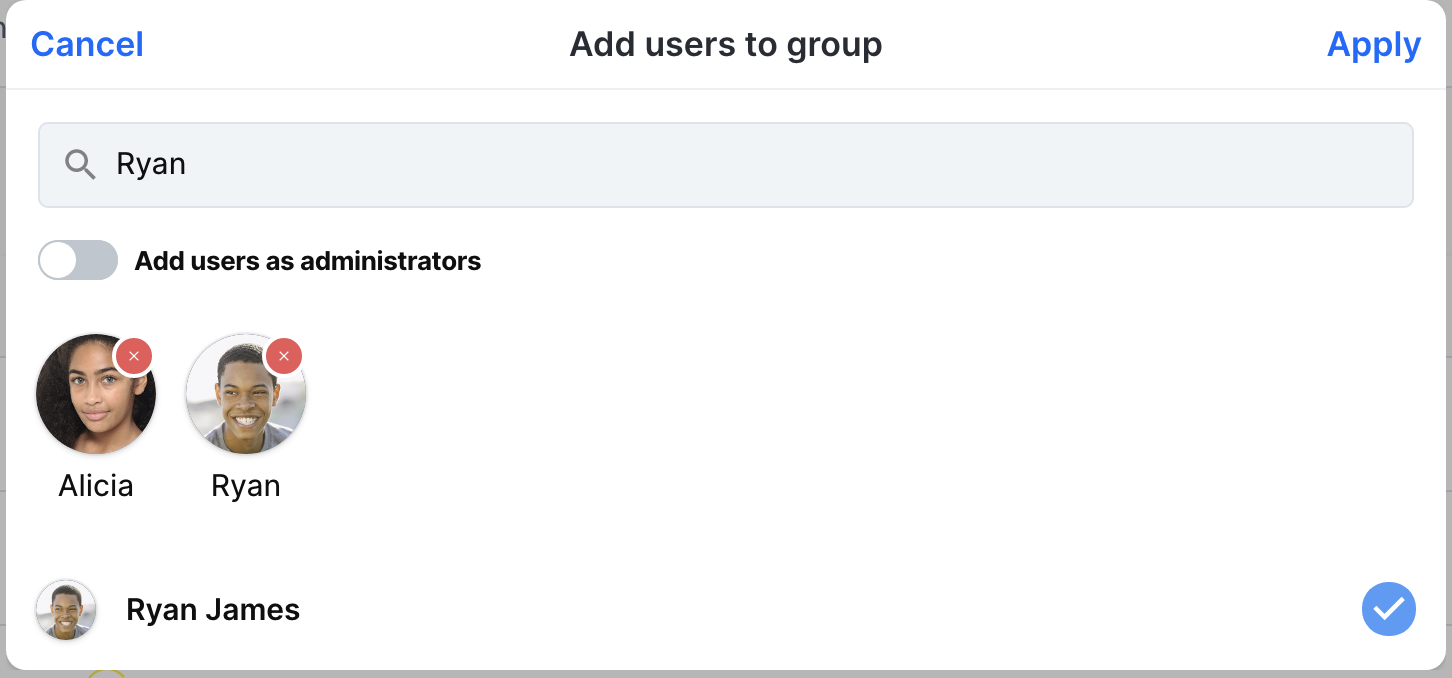Remove Alicia with the red x badge
The image size is (1452, 678).
click(x=134, y=356)
